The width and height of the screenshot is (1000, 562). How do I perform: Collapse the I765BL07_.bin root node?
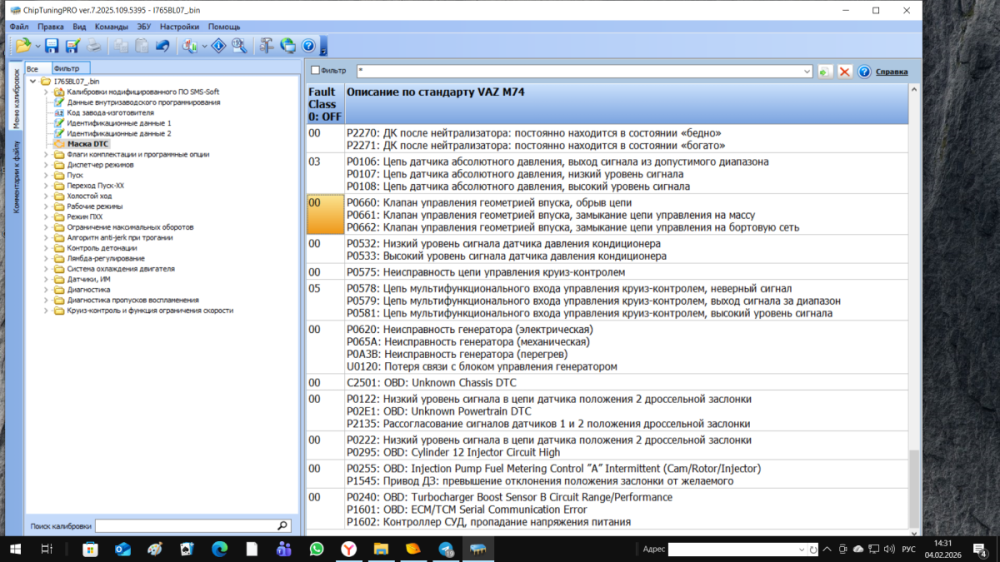tap(33, 82)
